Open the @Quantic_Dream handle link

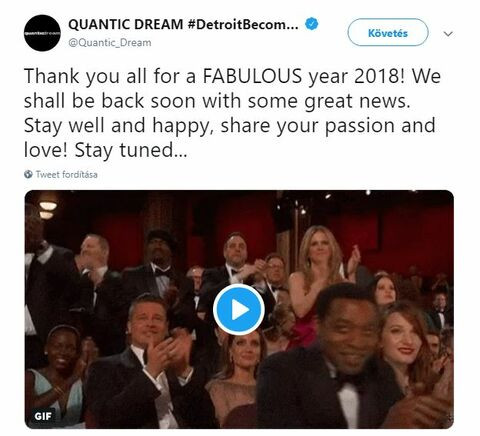coord(110,43)
